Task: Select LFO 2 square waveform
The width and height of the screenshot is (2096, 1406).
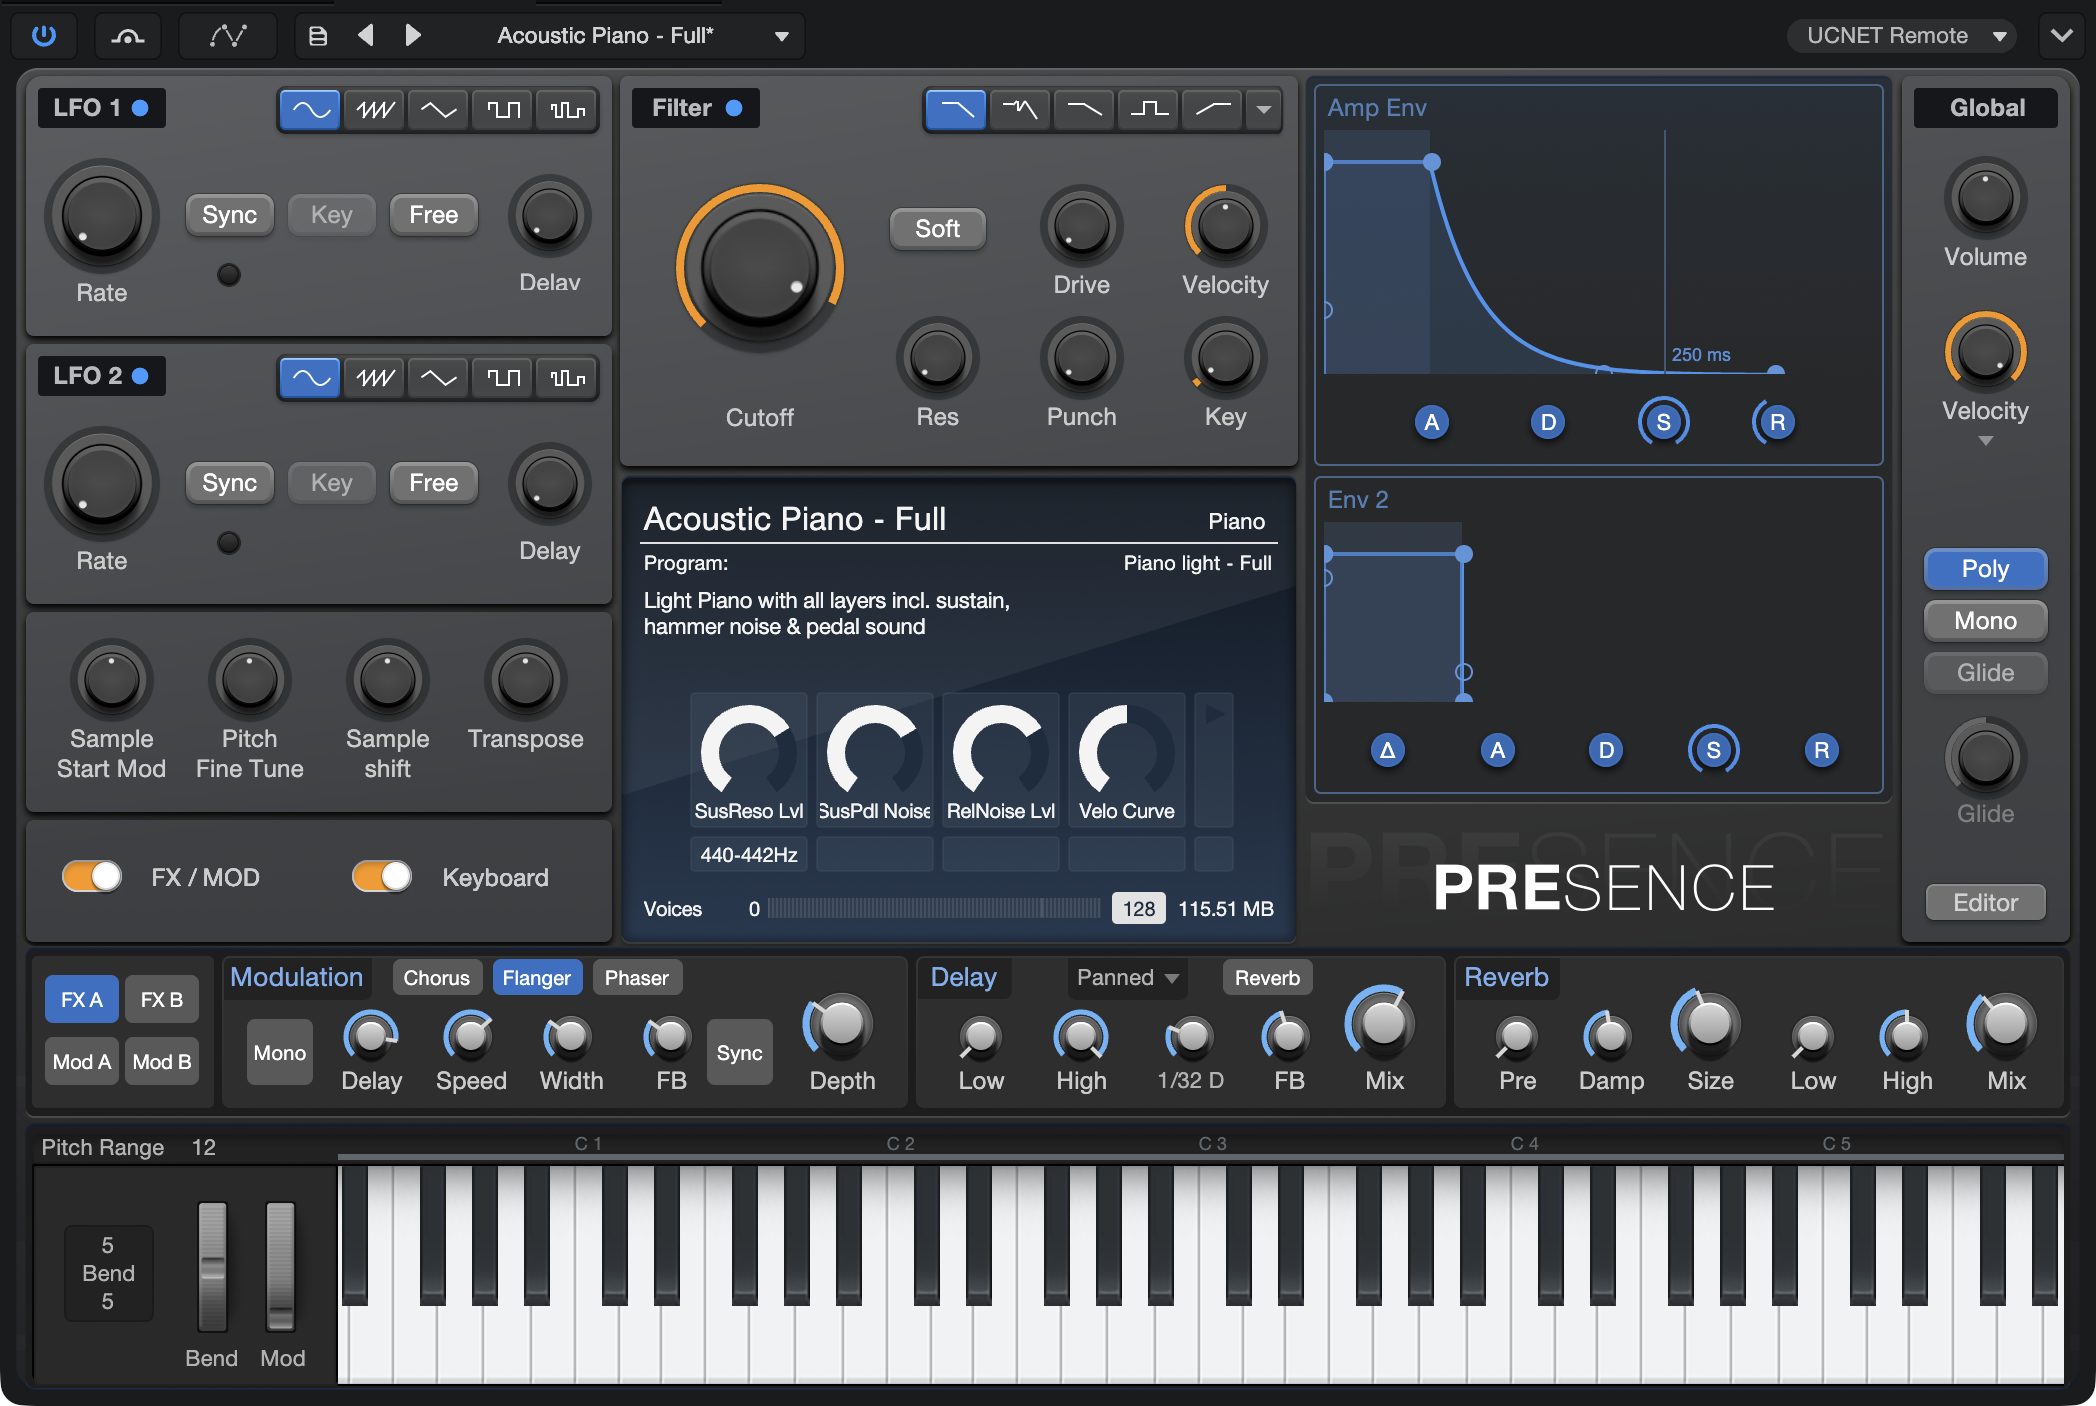Action: coord(503,378)
